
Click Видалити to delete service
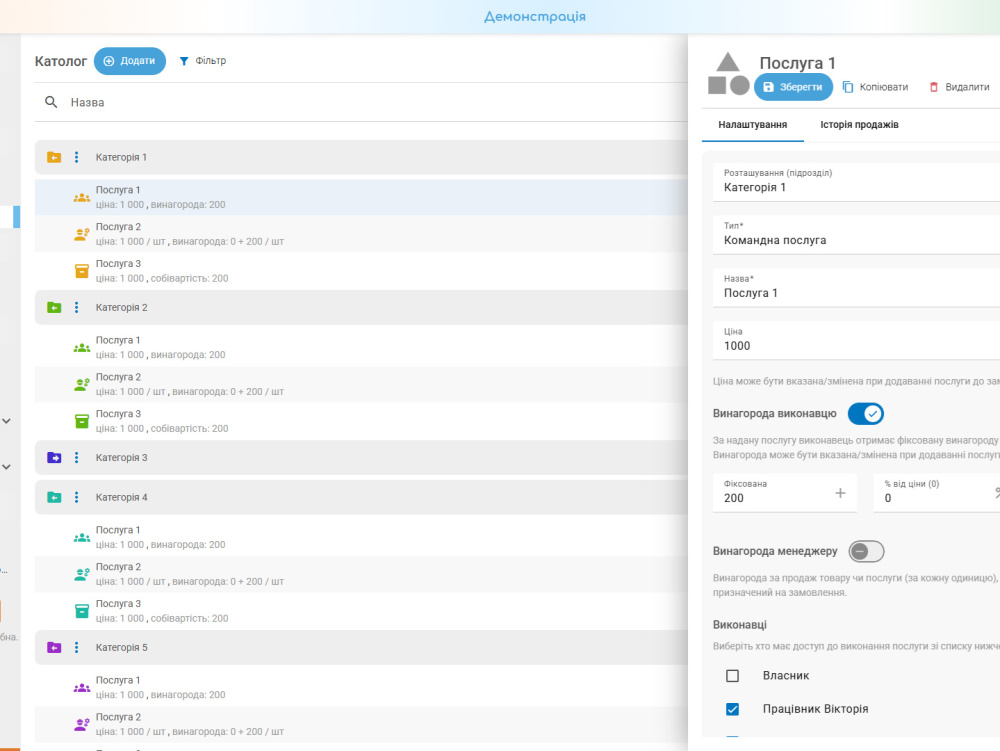click(960, 87)
